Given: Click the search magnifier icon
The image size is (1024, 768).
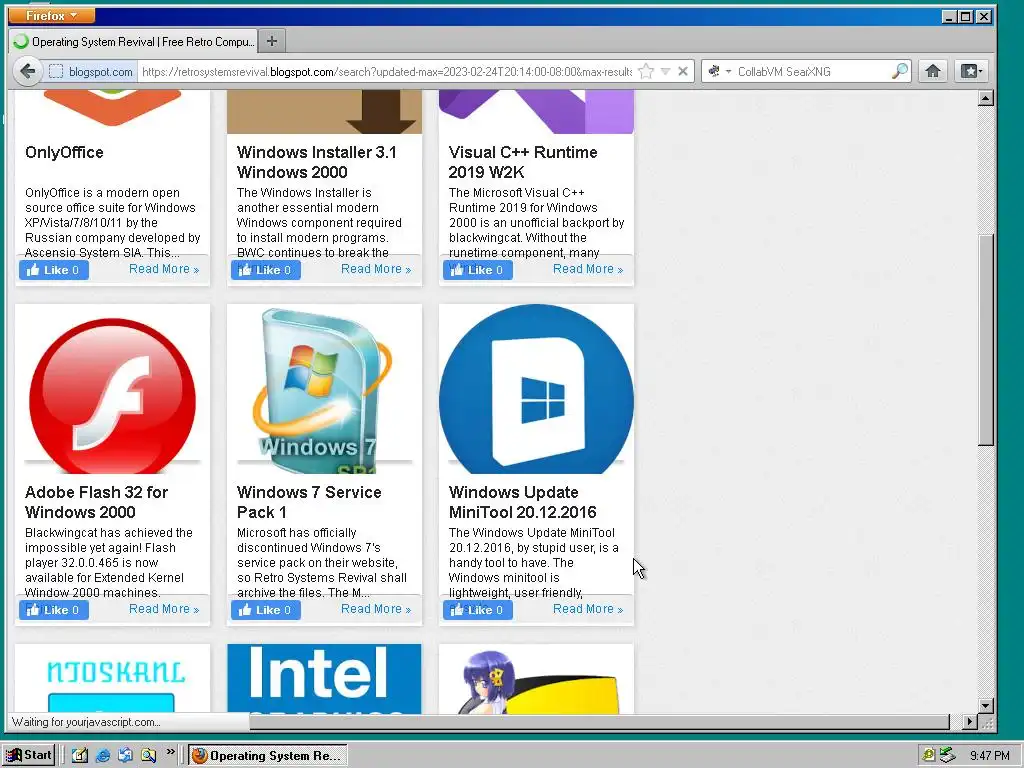Looking at the screenshot, I should pos(899,71).
